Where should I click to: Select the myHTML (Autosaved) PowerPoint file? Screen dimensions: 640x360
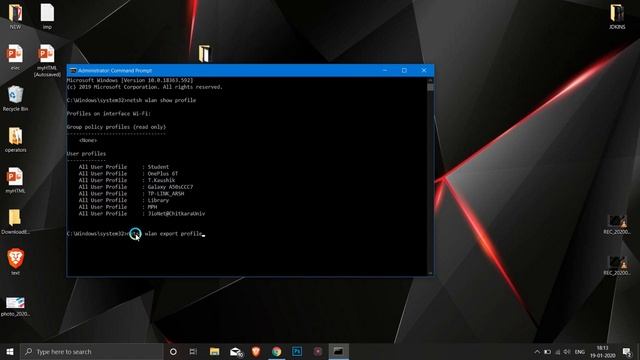coord(47,60)
